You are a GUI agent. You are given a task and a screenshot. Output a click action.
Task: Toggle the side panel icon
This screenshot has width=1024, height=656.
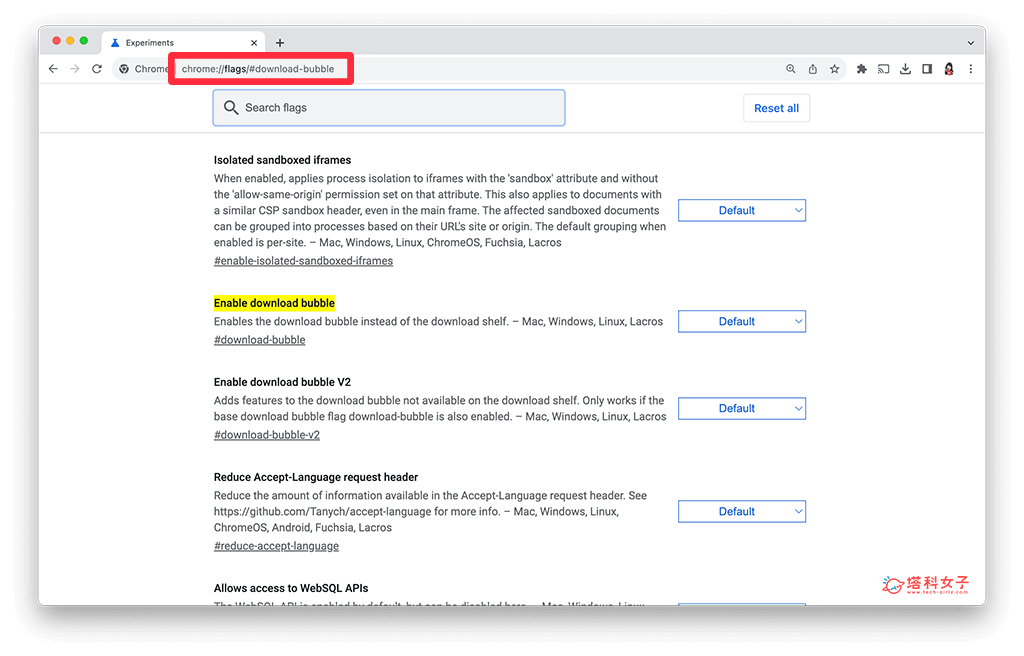pos(927,69)
